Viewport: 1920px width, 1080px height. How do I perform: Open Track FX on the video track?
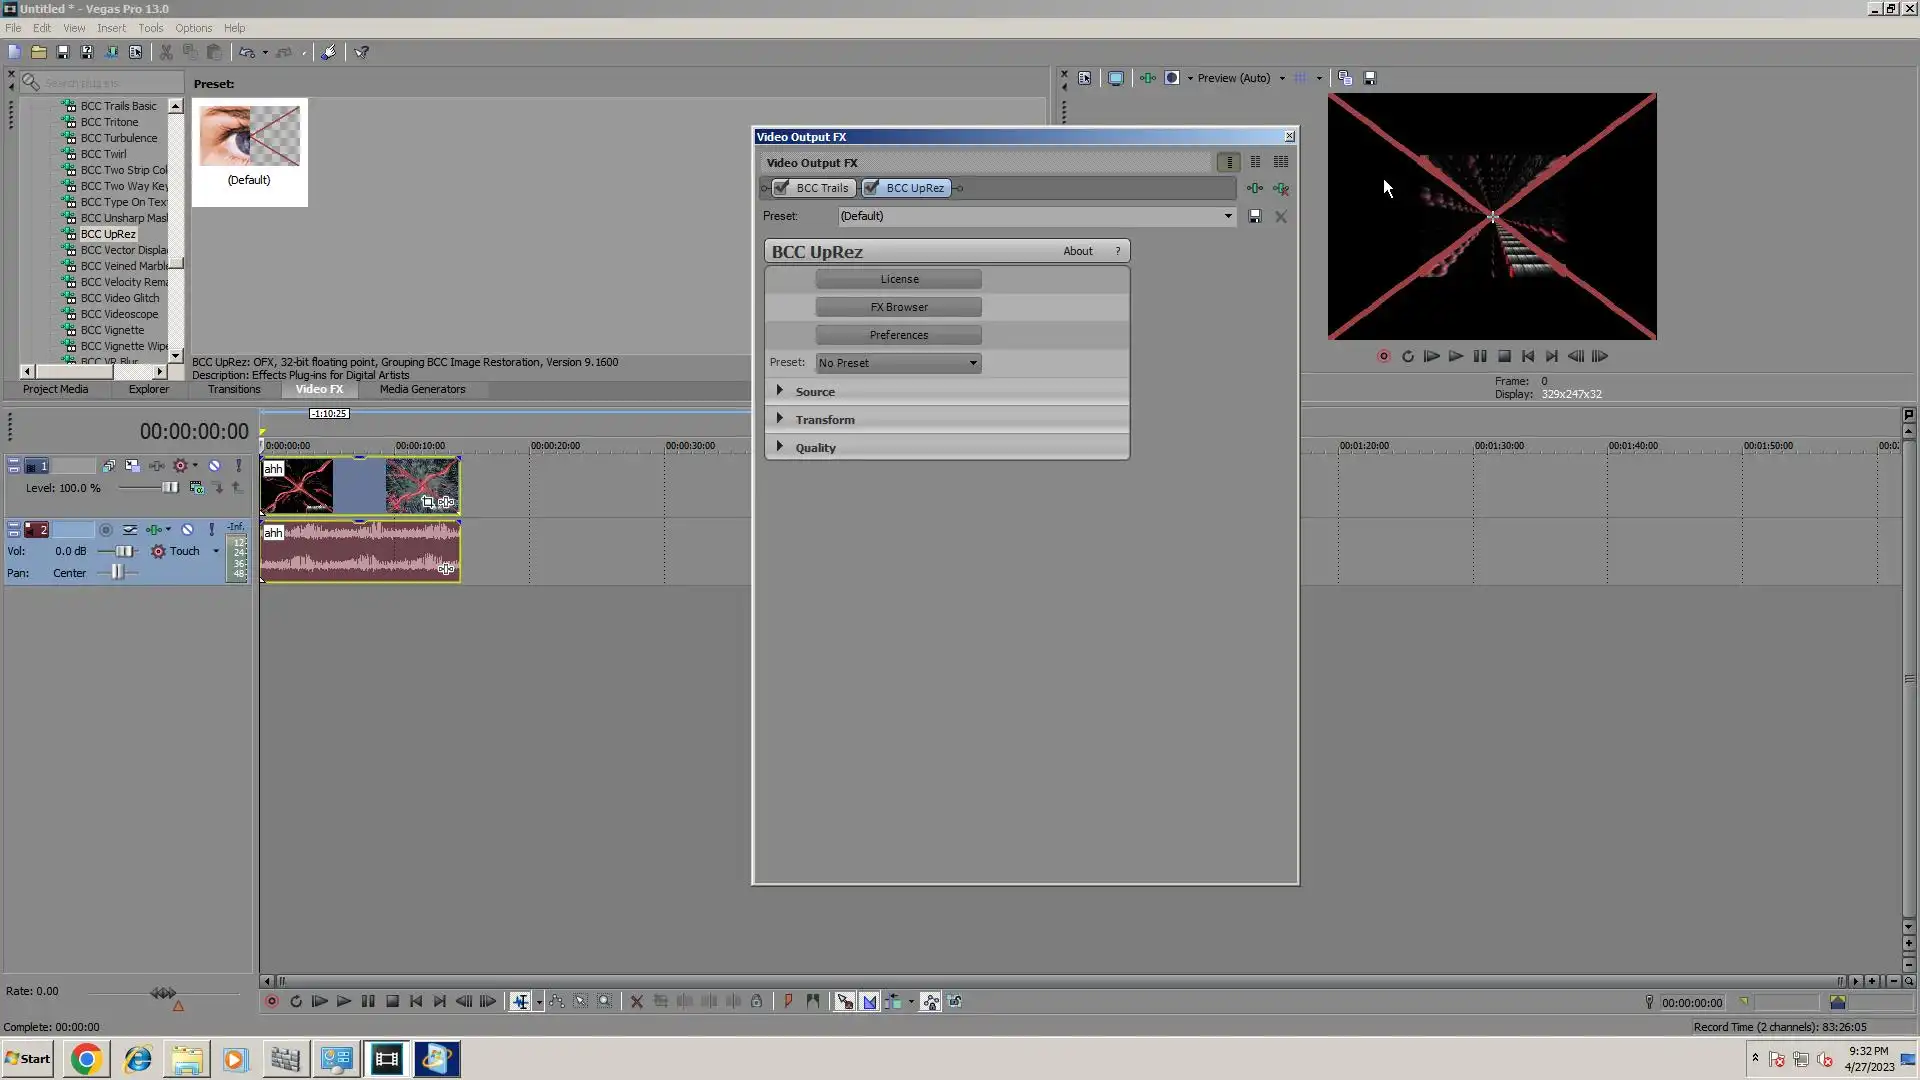157,466
